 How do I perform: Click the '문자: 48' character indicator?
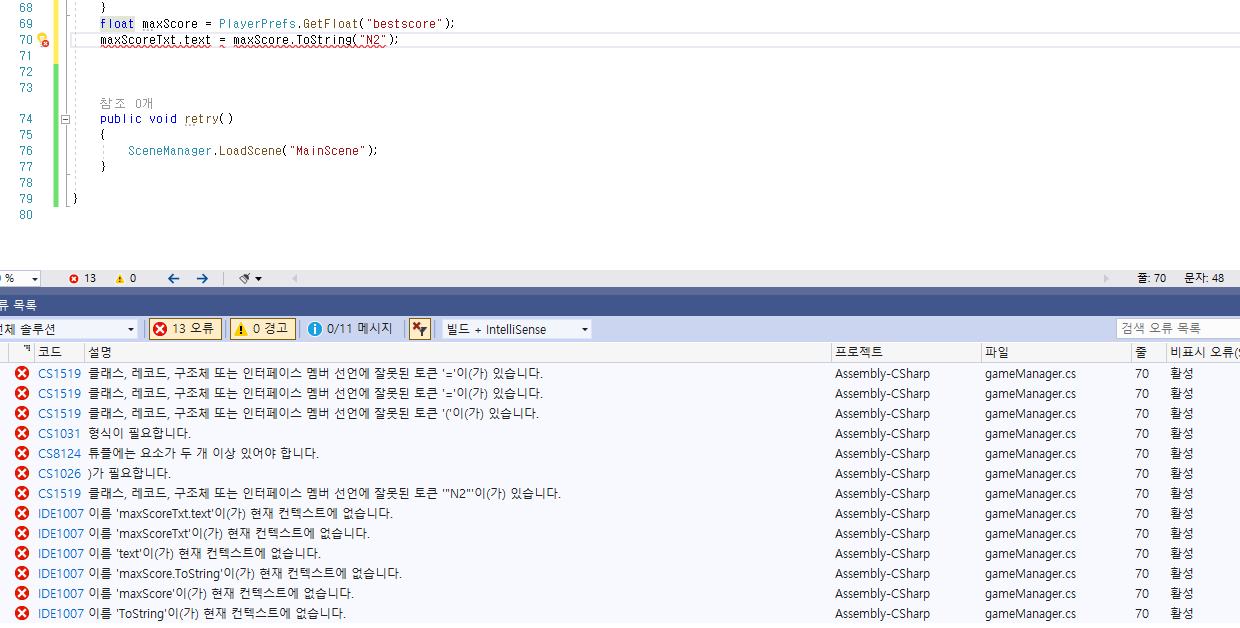coord(1204,279)
